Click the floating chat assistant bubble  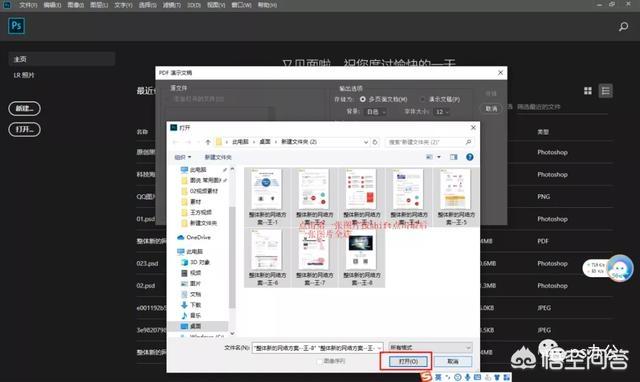(x=620, y=268)
